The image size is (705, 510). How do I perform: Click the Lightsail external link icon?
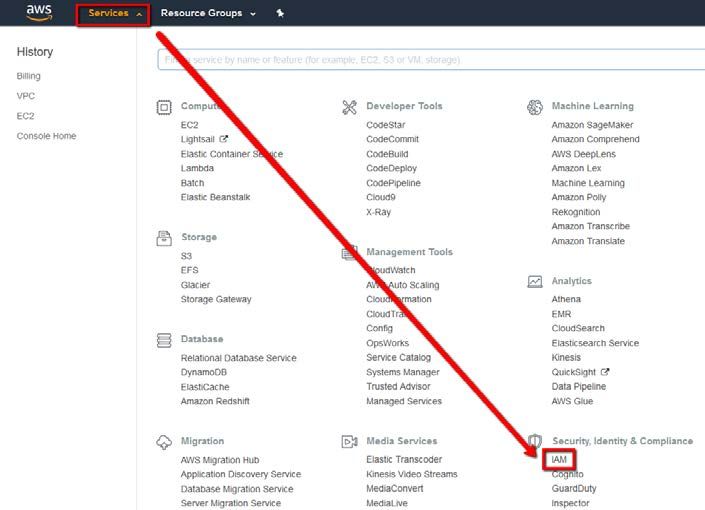(x=223, y=139)
